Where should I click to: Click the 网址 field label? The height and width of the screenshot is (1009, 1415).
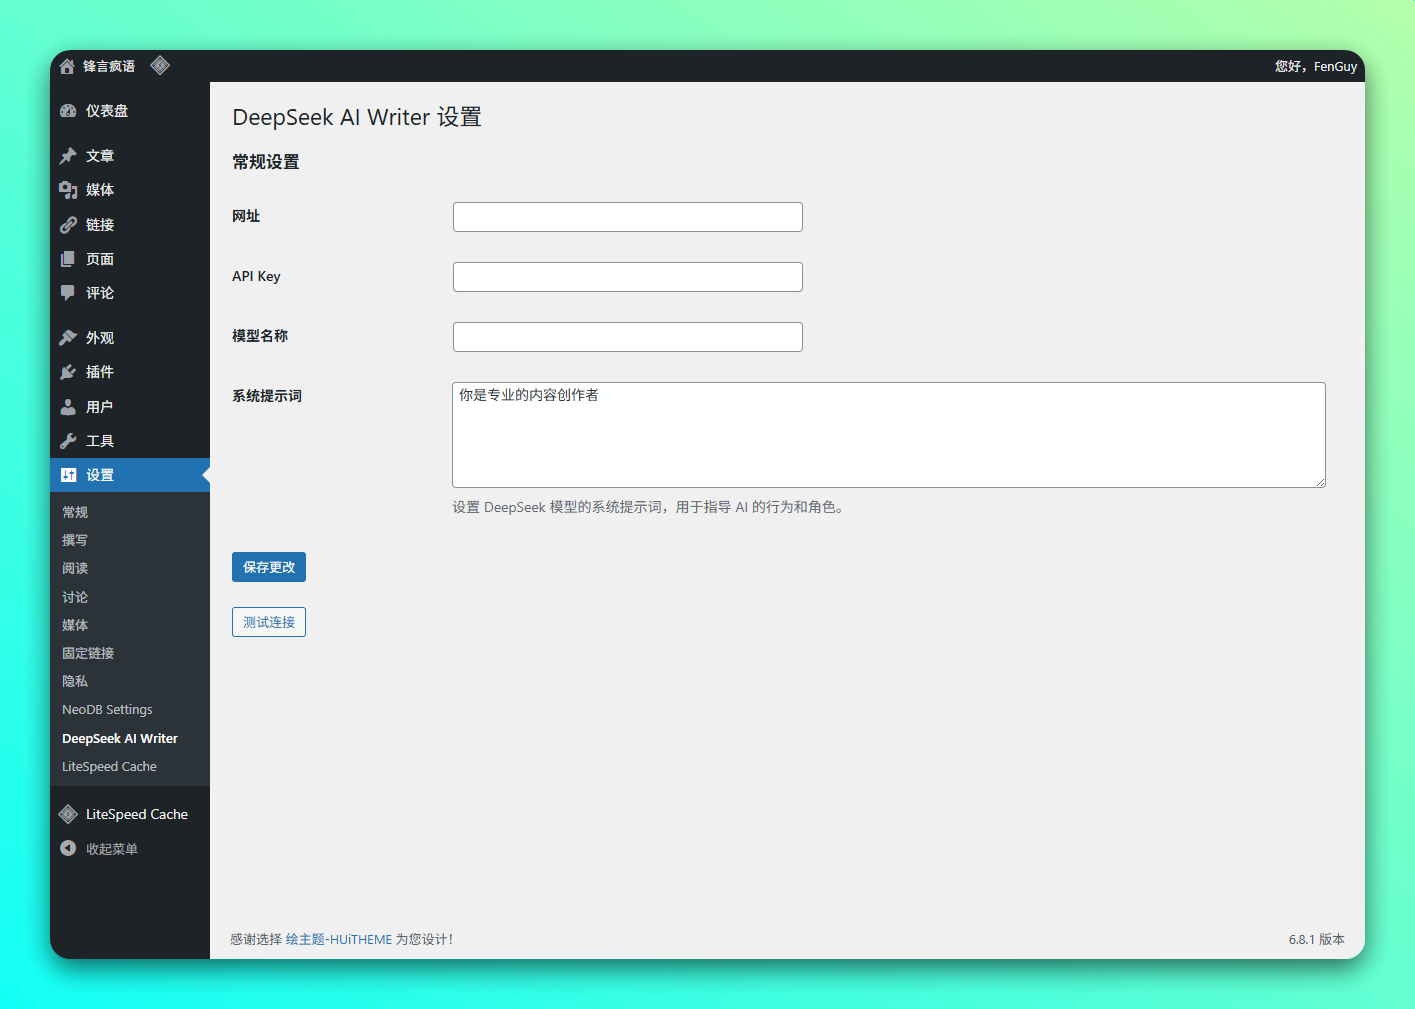coord(246,216)
